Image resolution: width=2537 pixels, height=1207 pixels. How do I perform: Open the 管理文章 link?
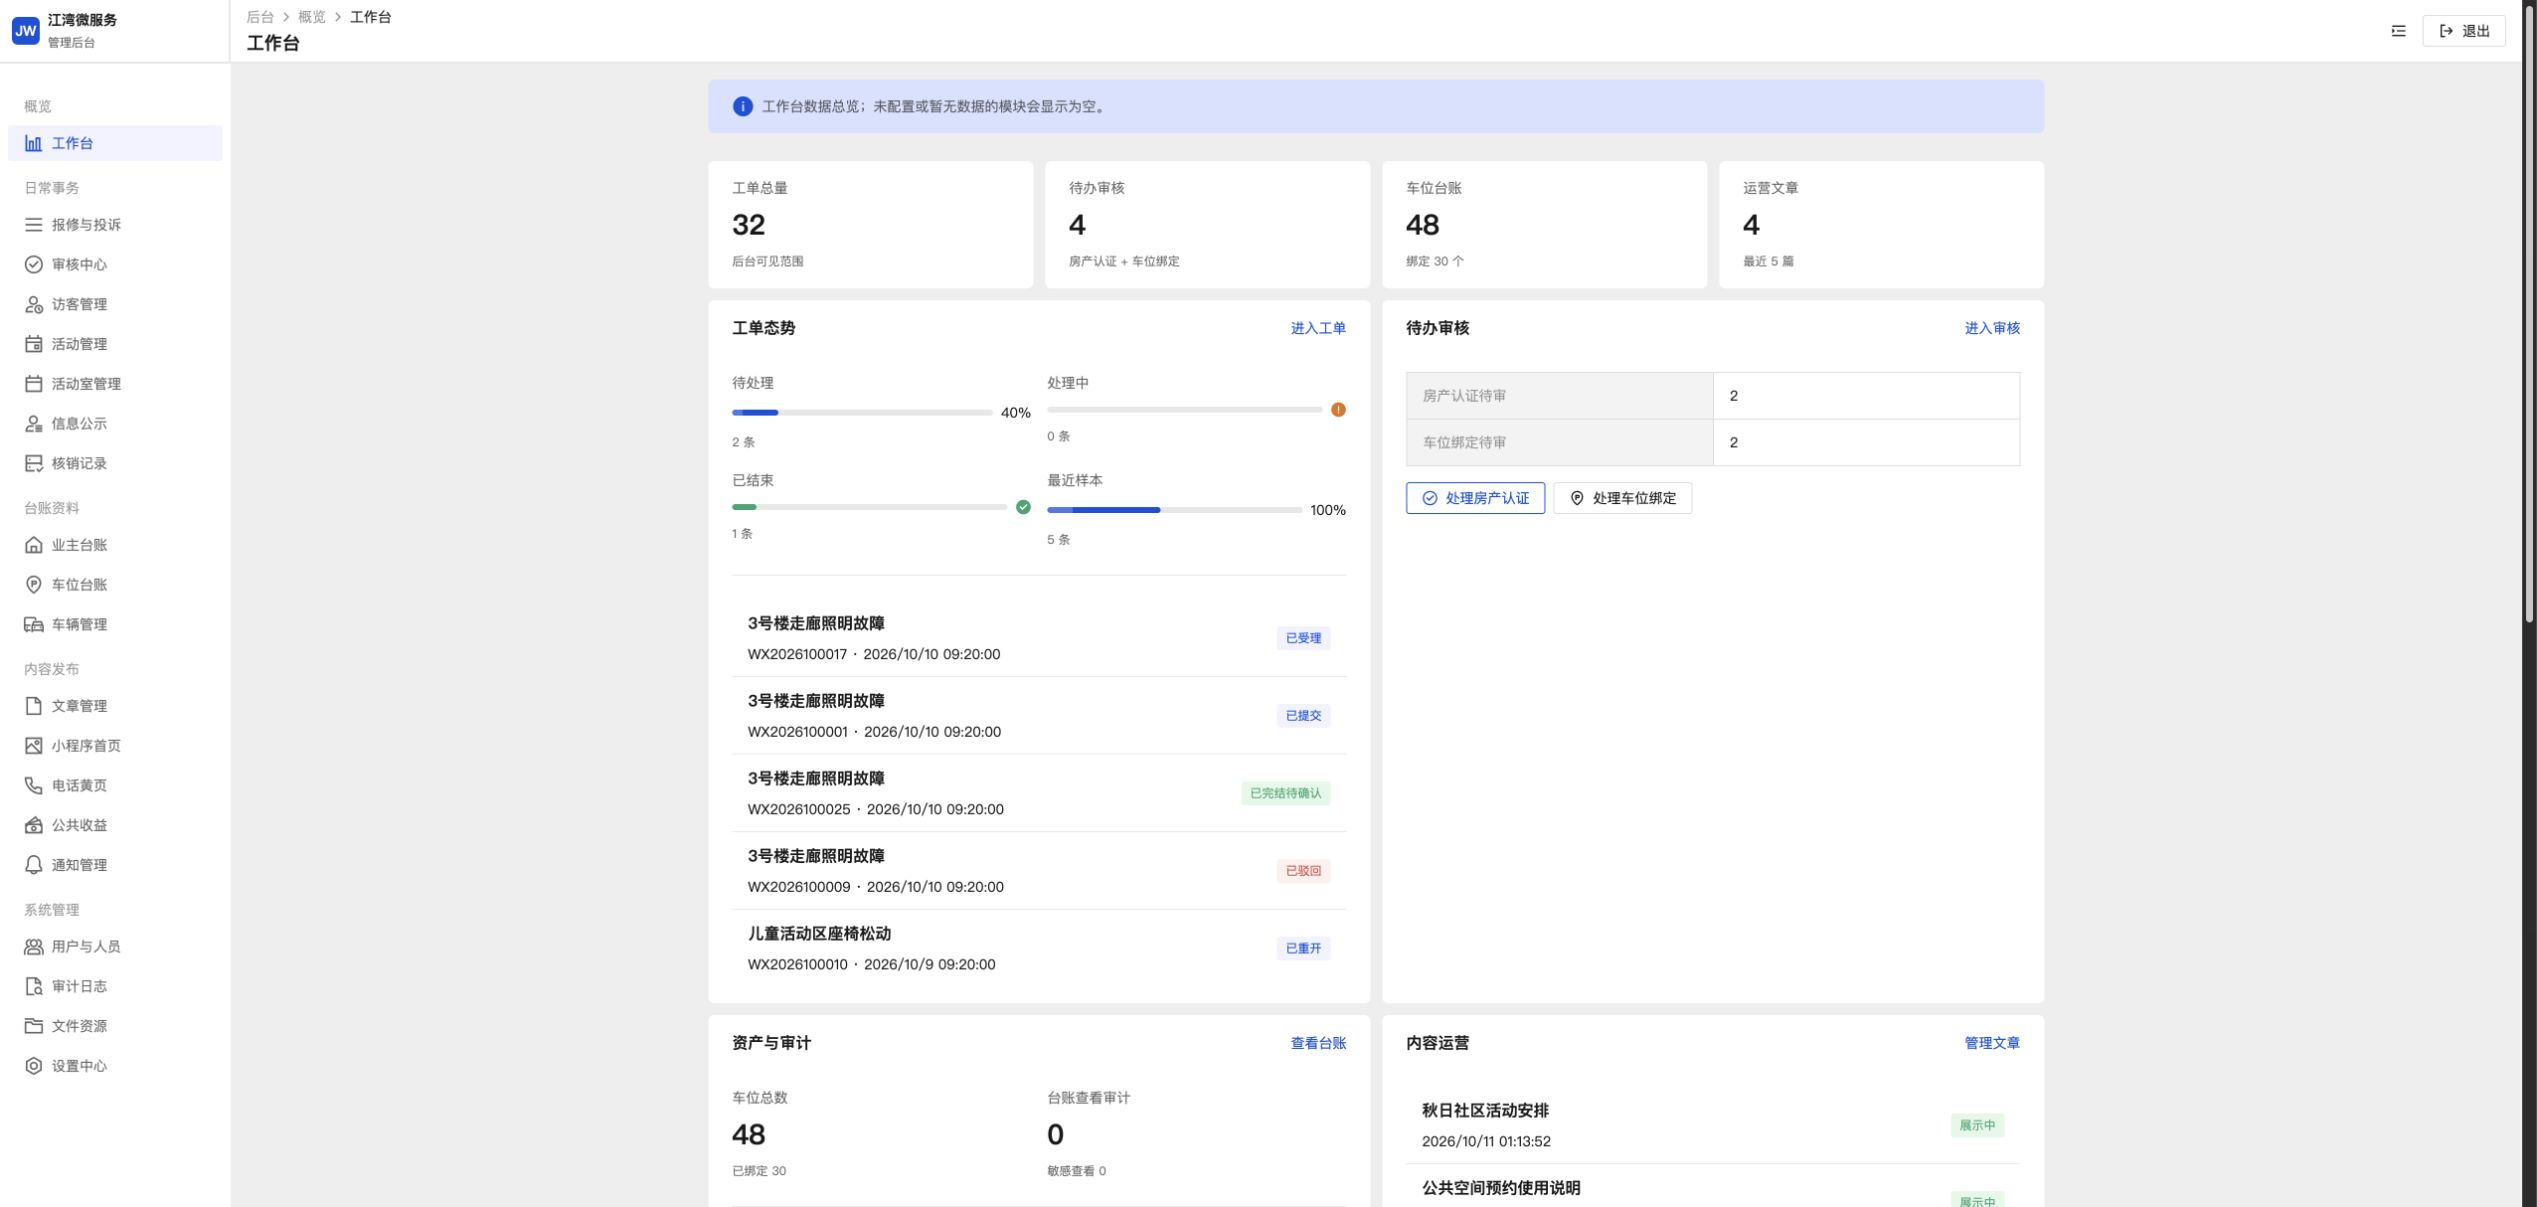1992,1043
